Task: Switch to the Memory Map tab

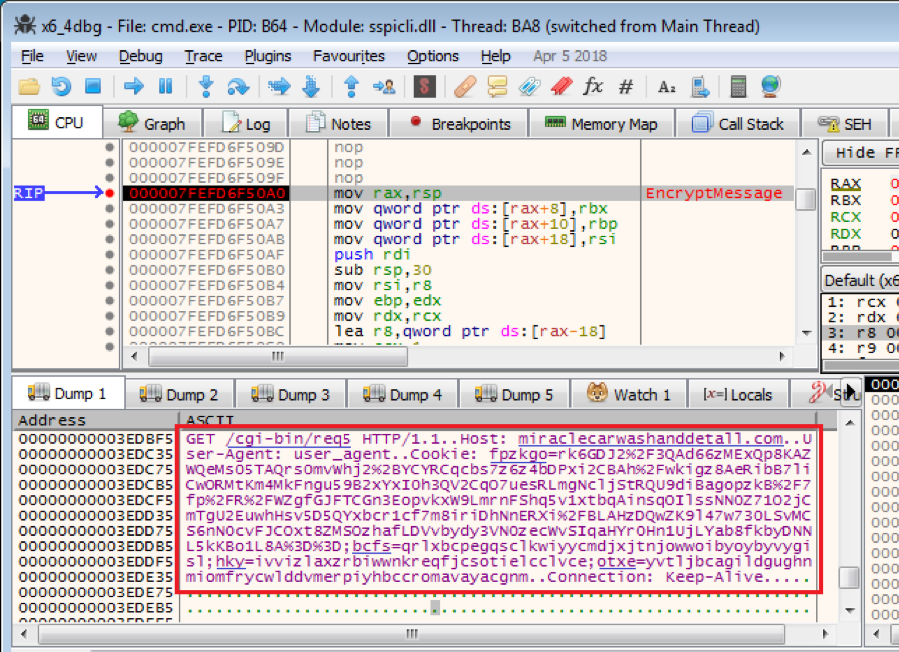Action: 601,124
